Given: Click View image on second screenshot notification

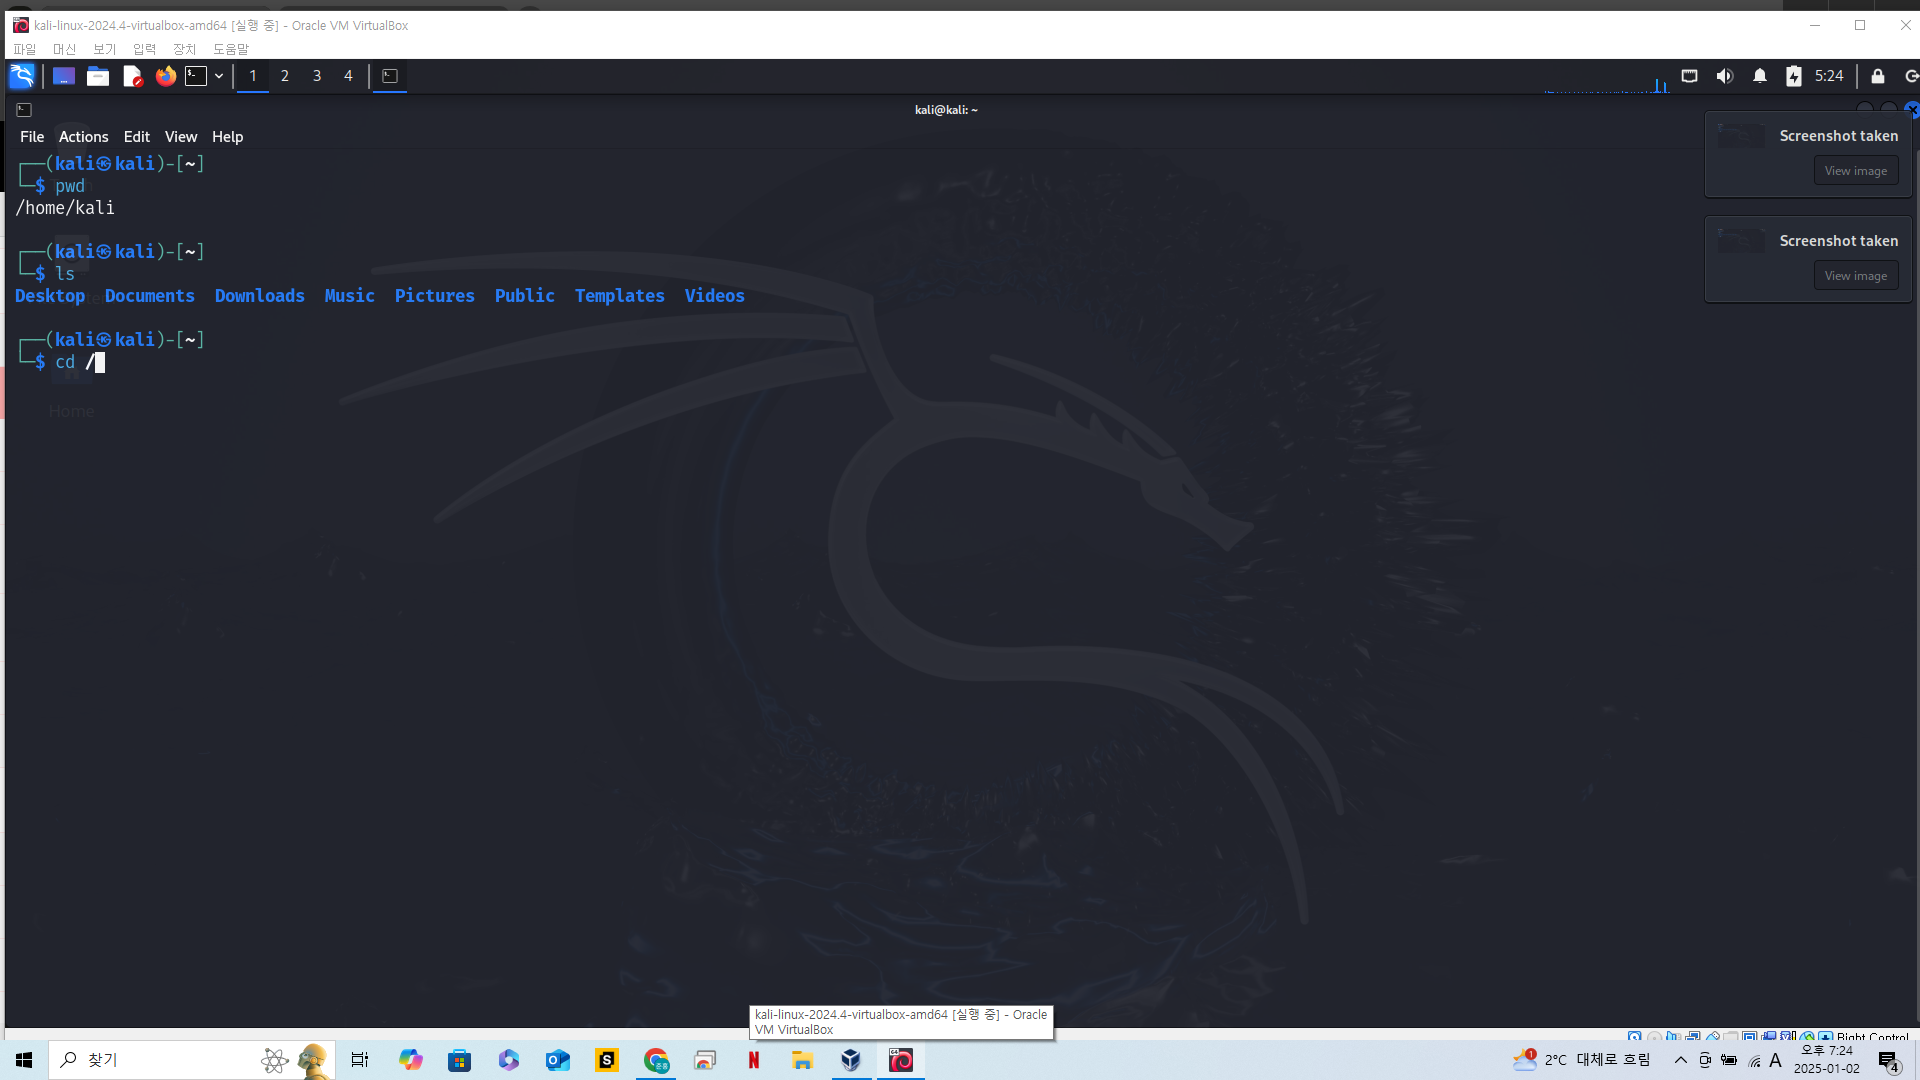Looking at the screenshot, I should click(x=1855, y=276).
